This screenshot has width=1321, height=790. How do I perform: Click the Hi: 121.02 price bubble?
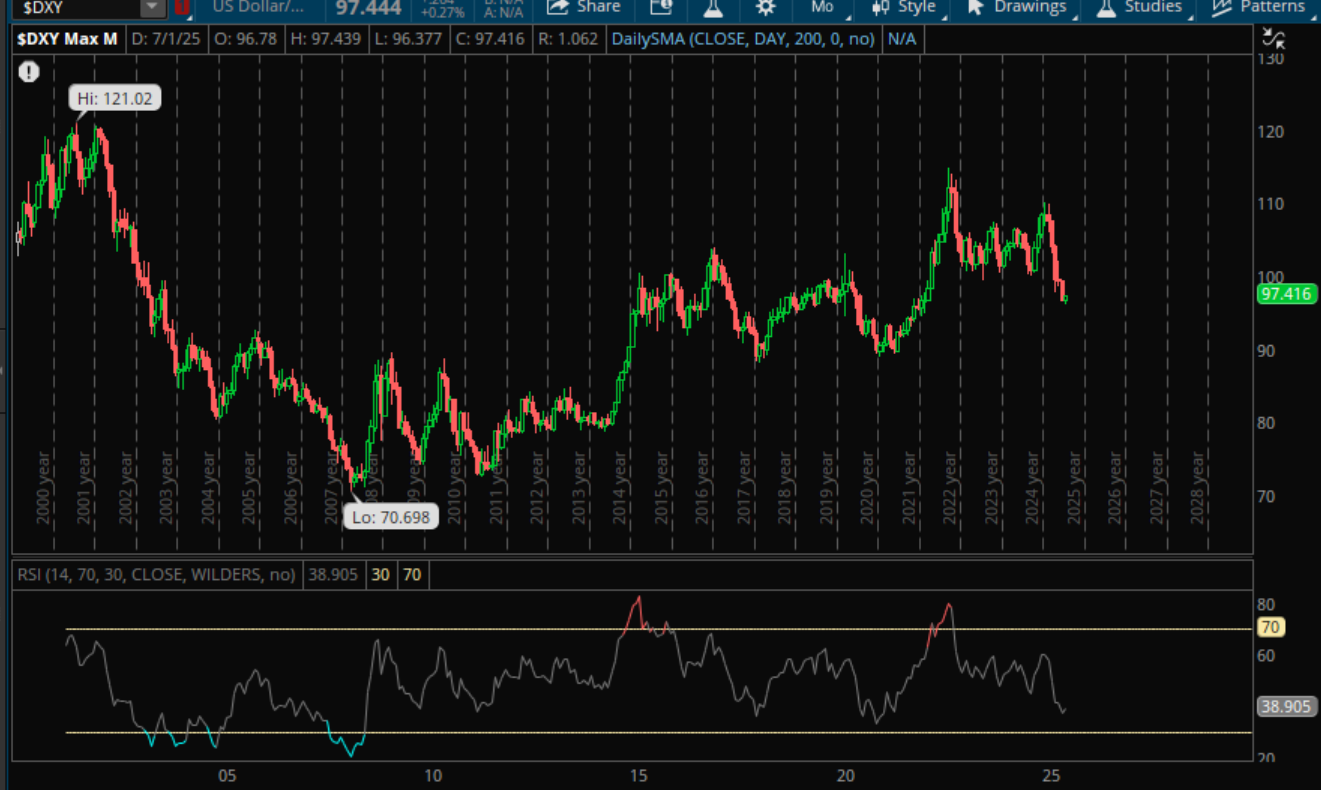pos(114,99)
